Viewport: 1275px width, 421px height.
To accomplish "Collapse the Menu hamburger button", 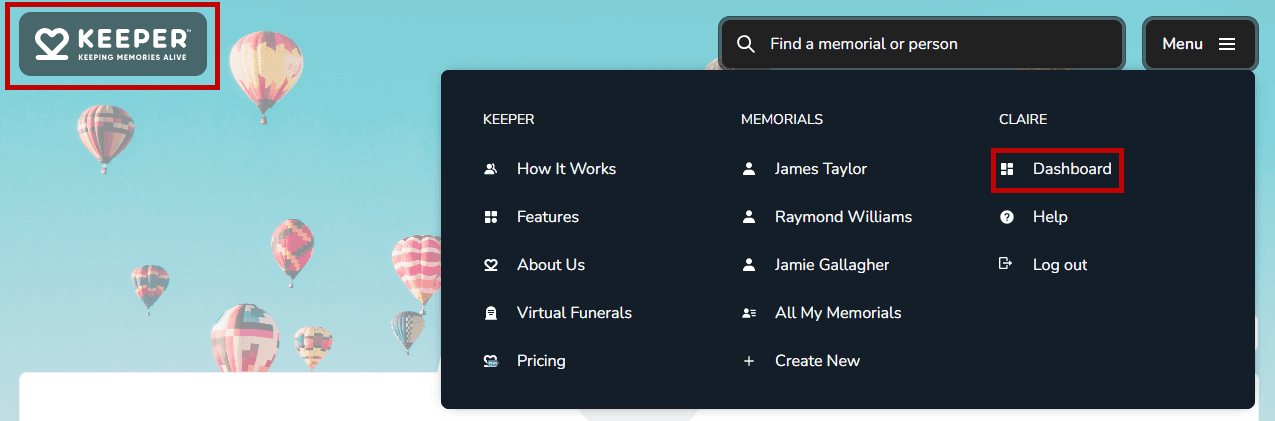I will point(1199,44).
